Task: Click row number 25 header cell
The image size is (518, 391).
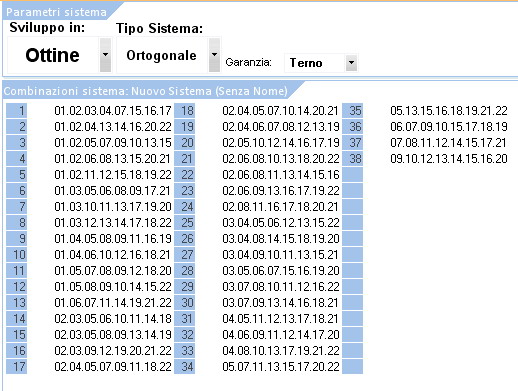Action: coord(184,222)
